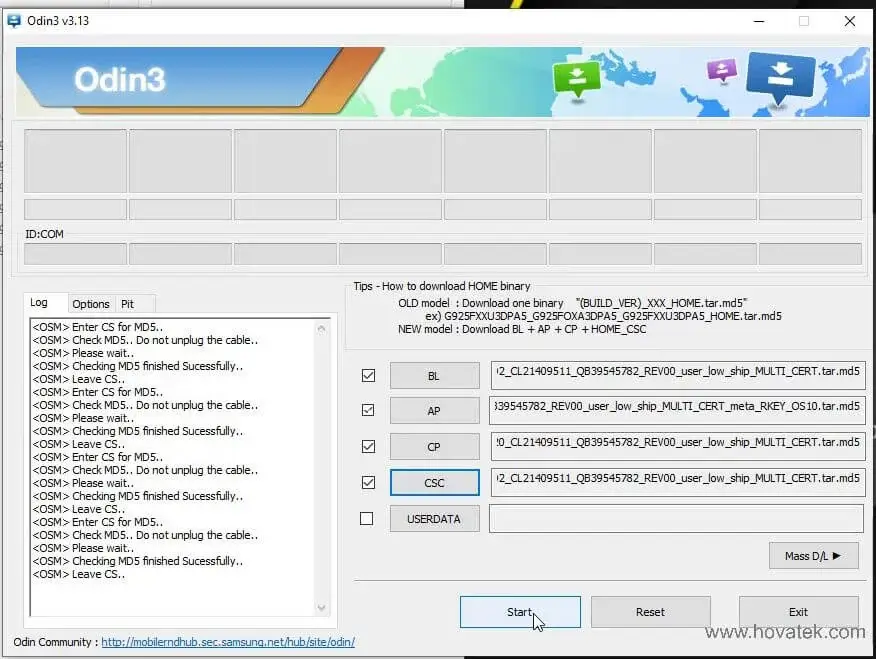Screen dimensions: 876x659
Task: Enable the USERDATA checkbox
Action: click(x=367, y=518)
